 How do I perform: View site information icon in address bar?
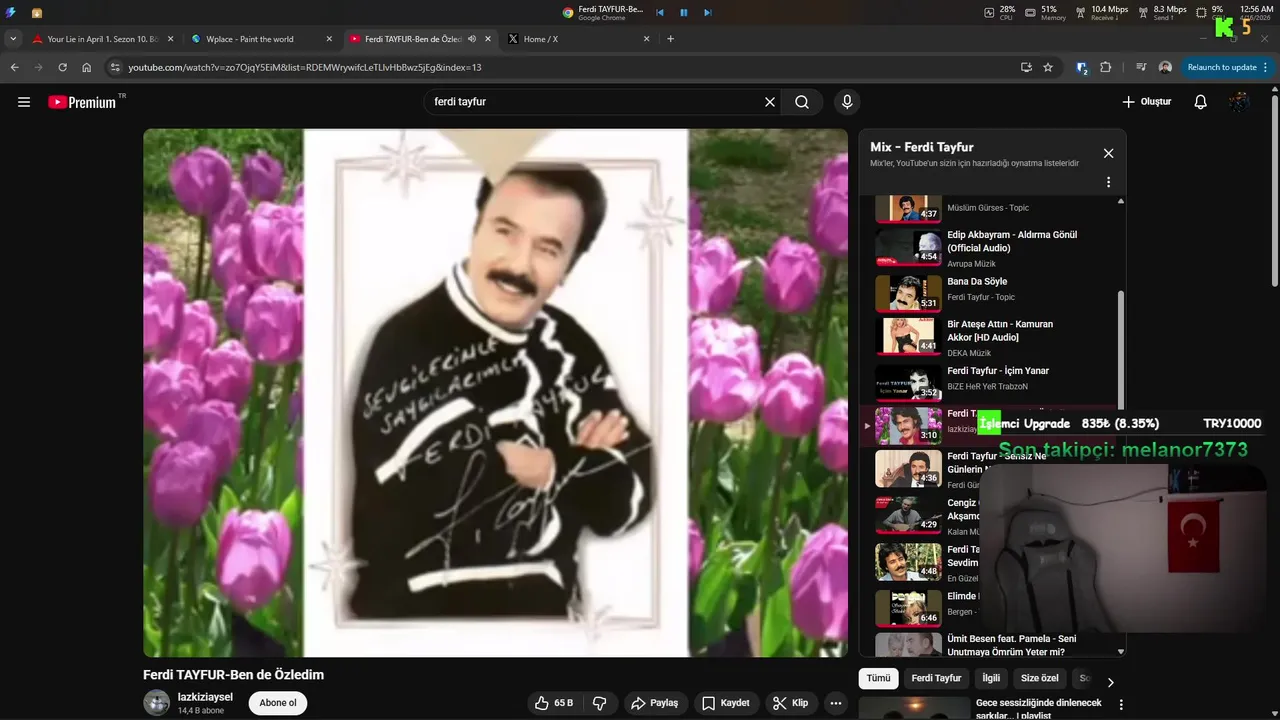click(115, 67)
